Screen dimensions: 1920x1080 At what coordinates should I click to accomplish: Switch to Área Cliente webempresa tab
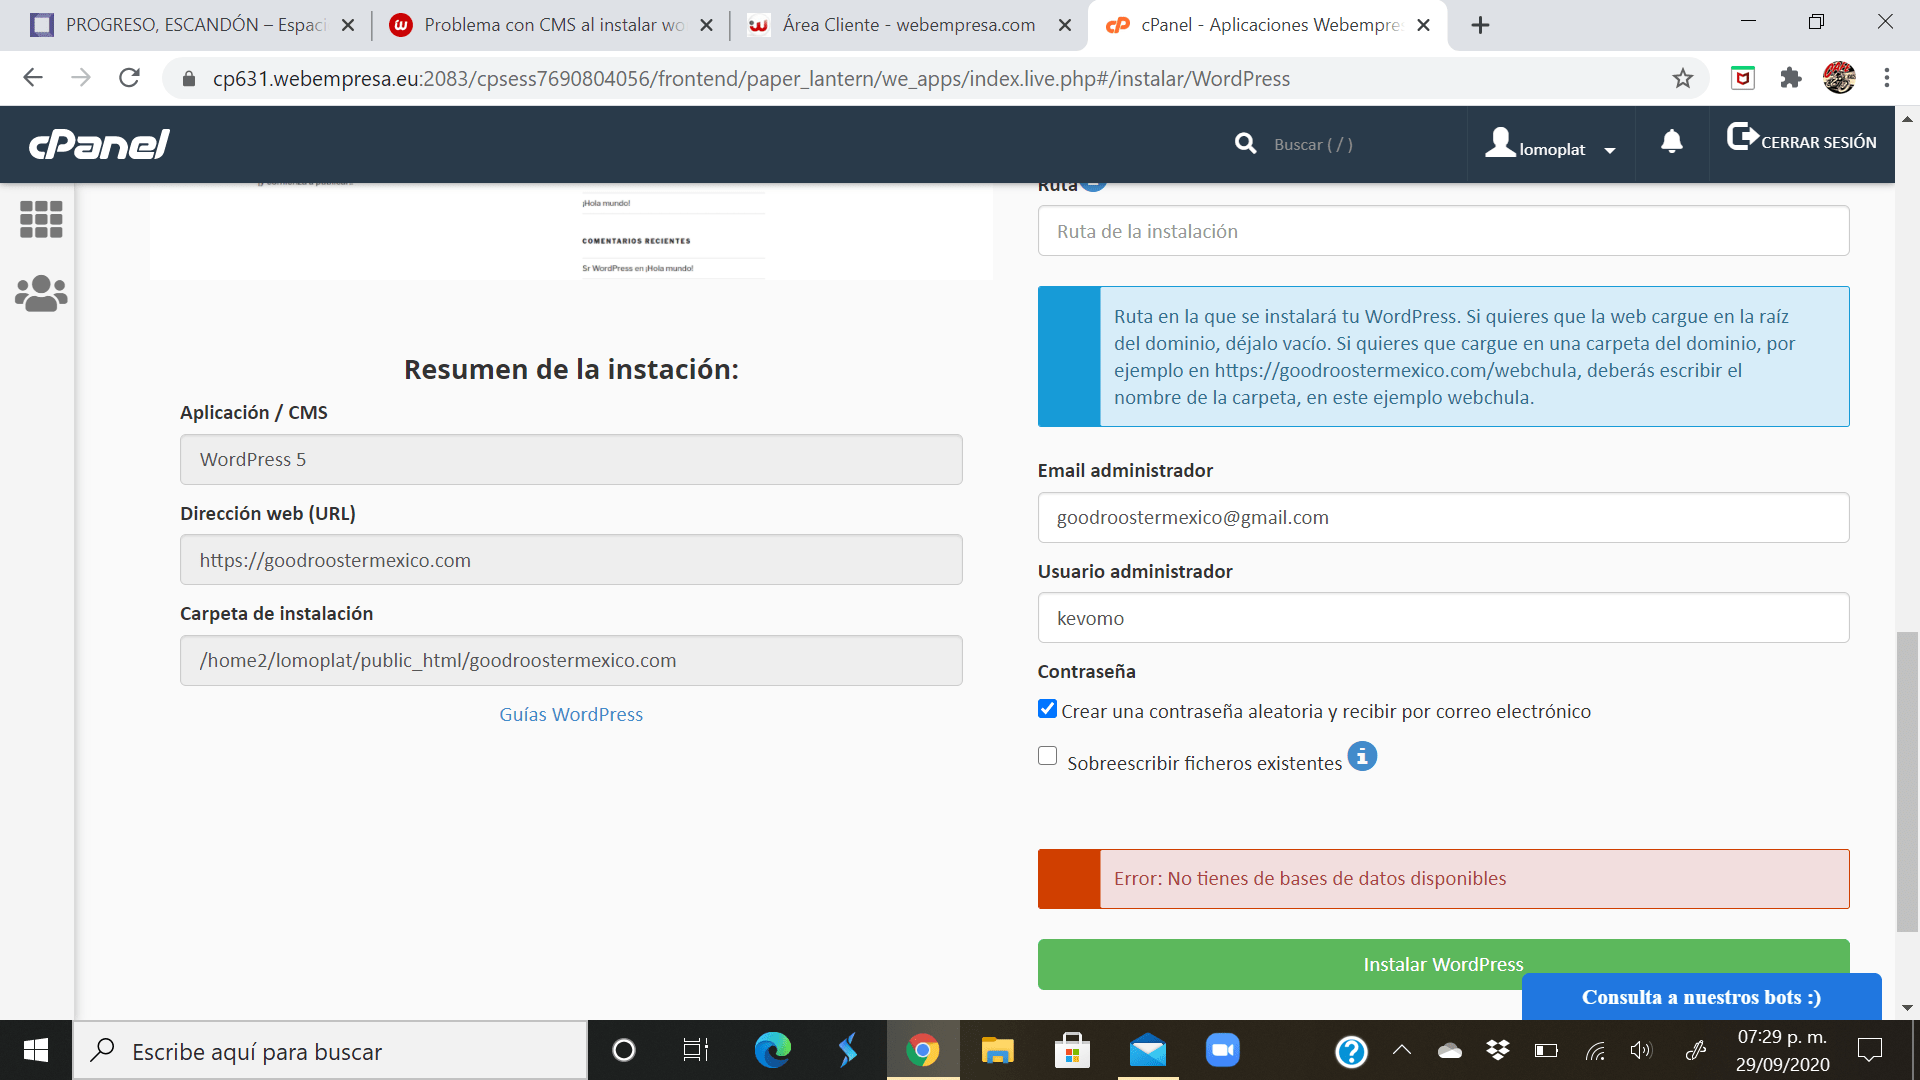[908, 25]
